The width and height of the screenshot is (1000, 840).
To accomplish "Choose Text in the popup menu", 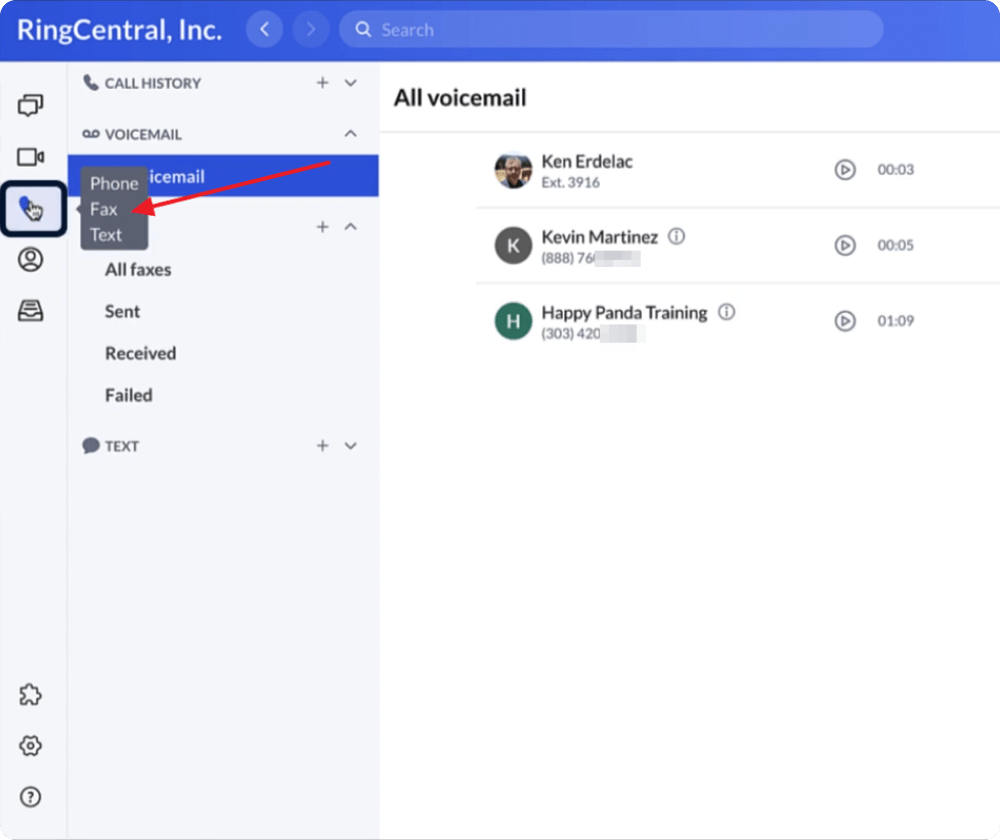I will click(x=106, y=235).
